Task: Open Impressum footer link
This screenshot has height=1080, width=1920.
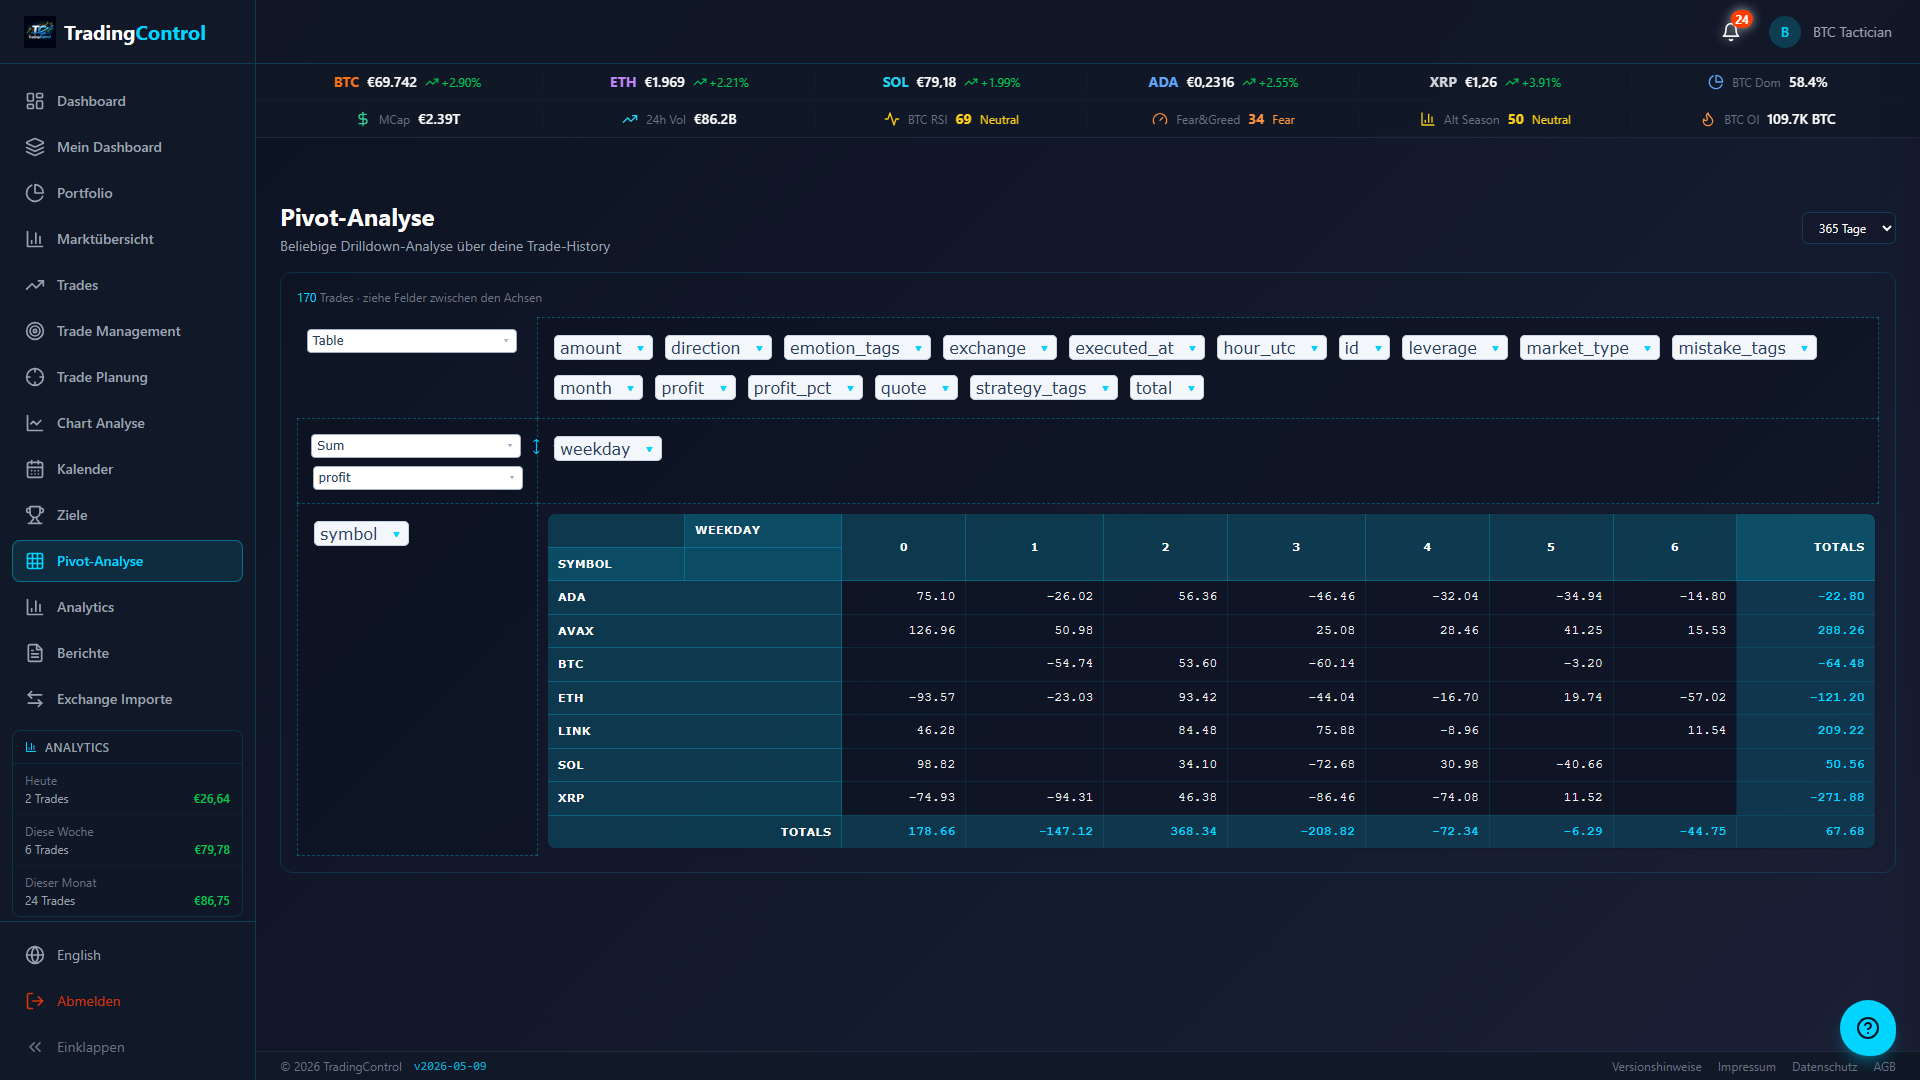Action: pyautogui.click(x=1746, y=1067)
